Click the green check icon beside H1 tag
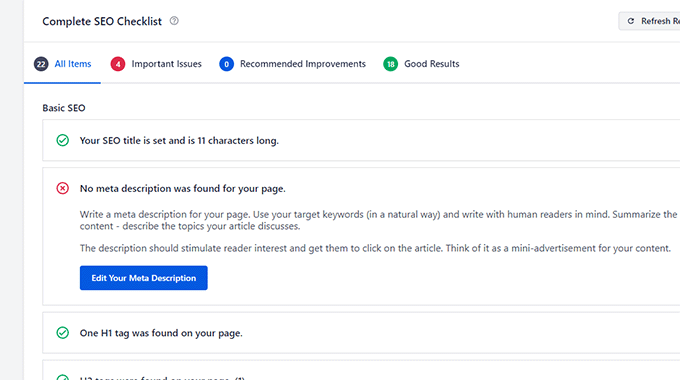The image size is (680, 380). click(62, 333)
